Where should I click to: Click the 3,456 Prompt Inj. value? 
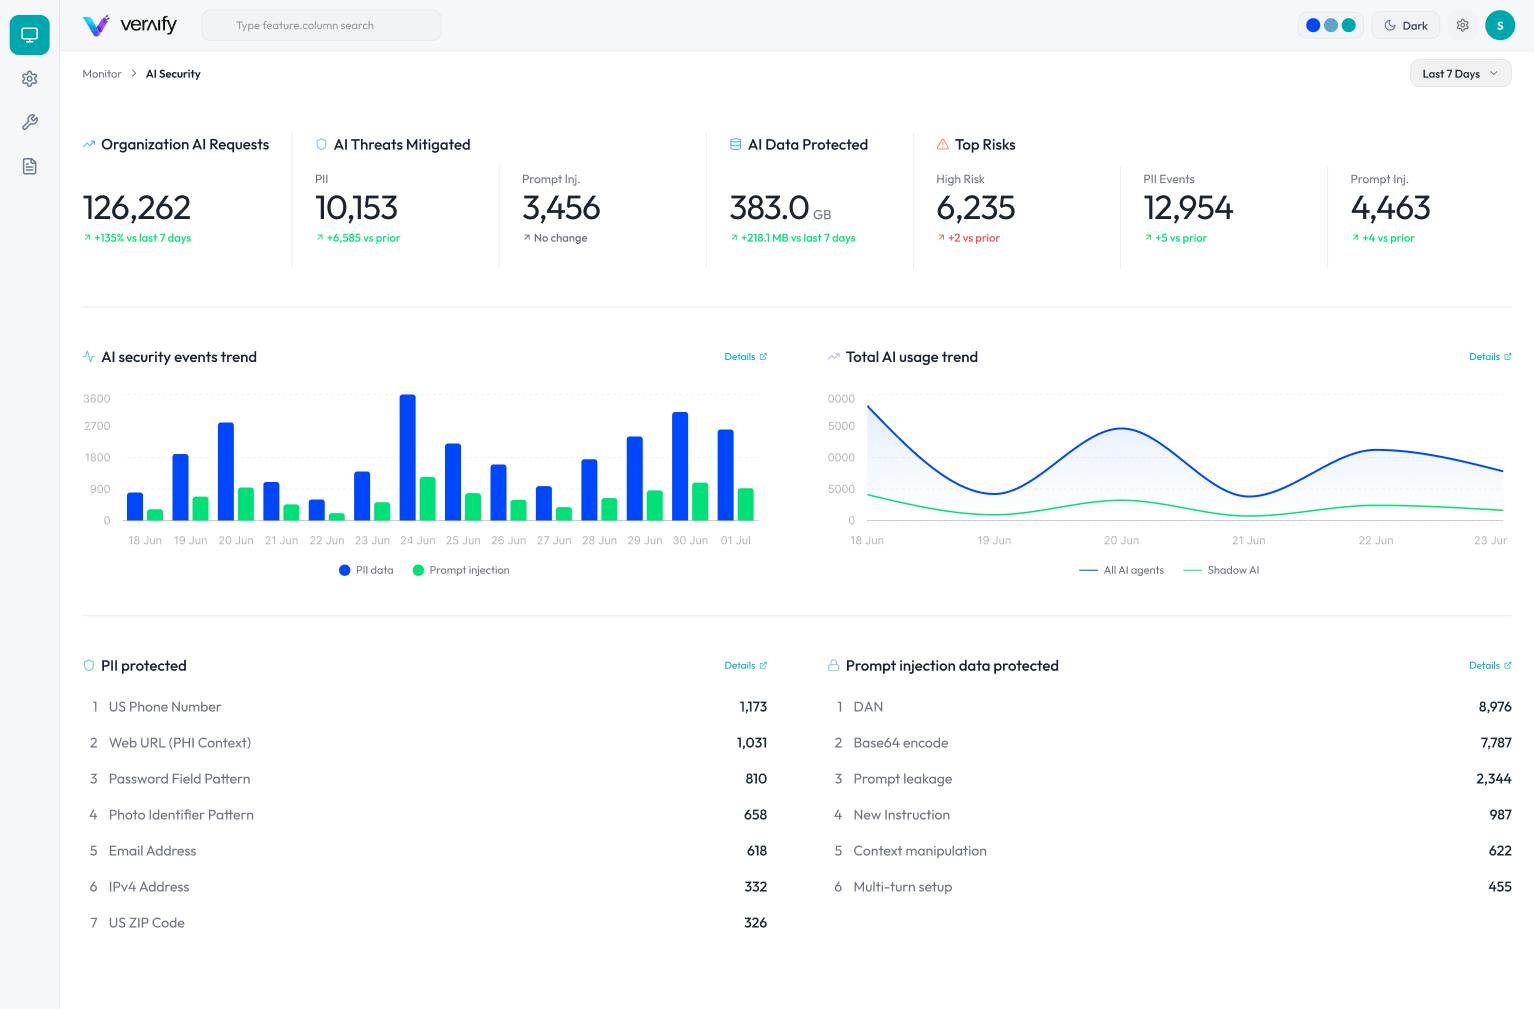pyautogui.click(x=561, y=208)
